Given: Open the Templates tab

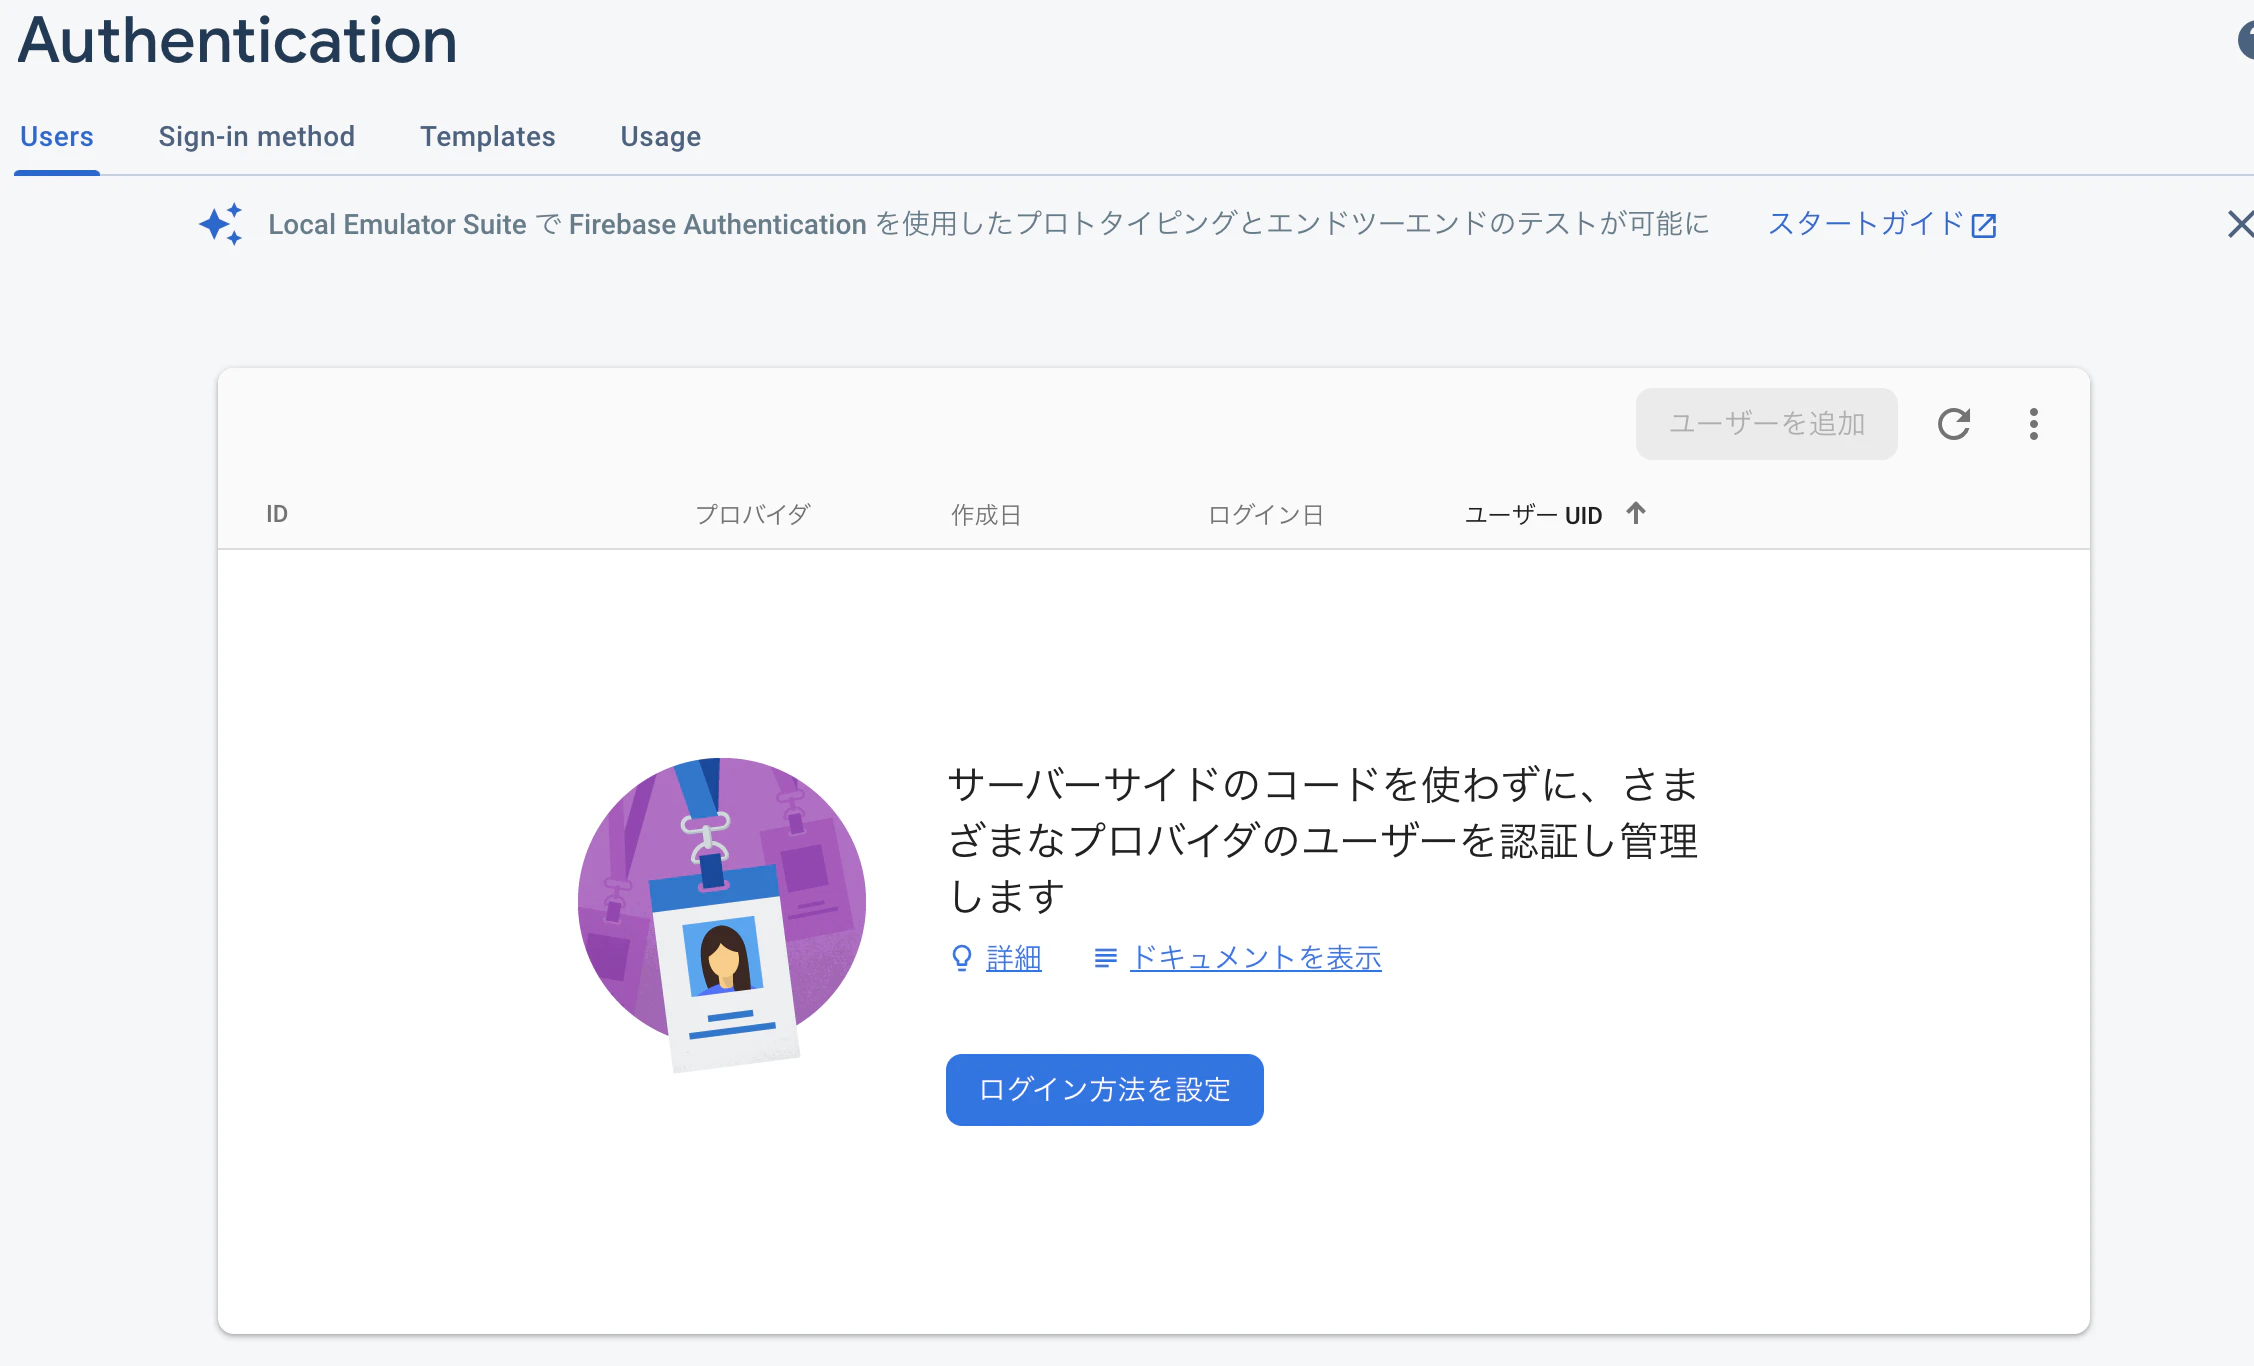Looking at the screenshot, I should tap(487, 136).
